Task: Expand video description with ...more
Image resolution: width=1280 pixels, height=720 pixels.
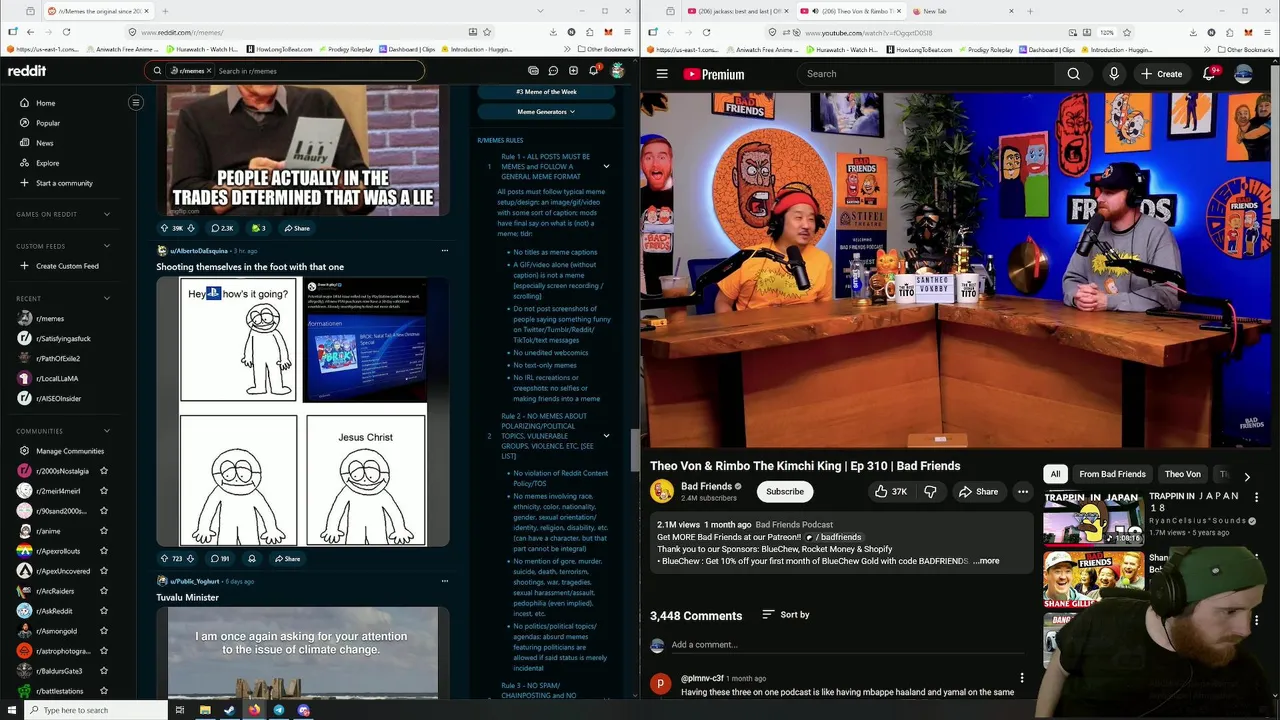Action: [986, 561]
